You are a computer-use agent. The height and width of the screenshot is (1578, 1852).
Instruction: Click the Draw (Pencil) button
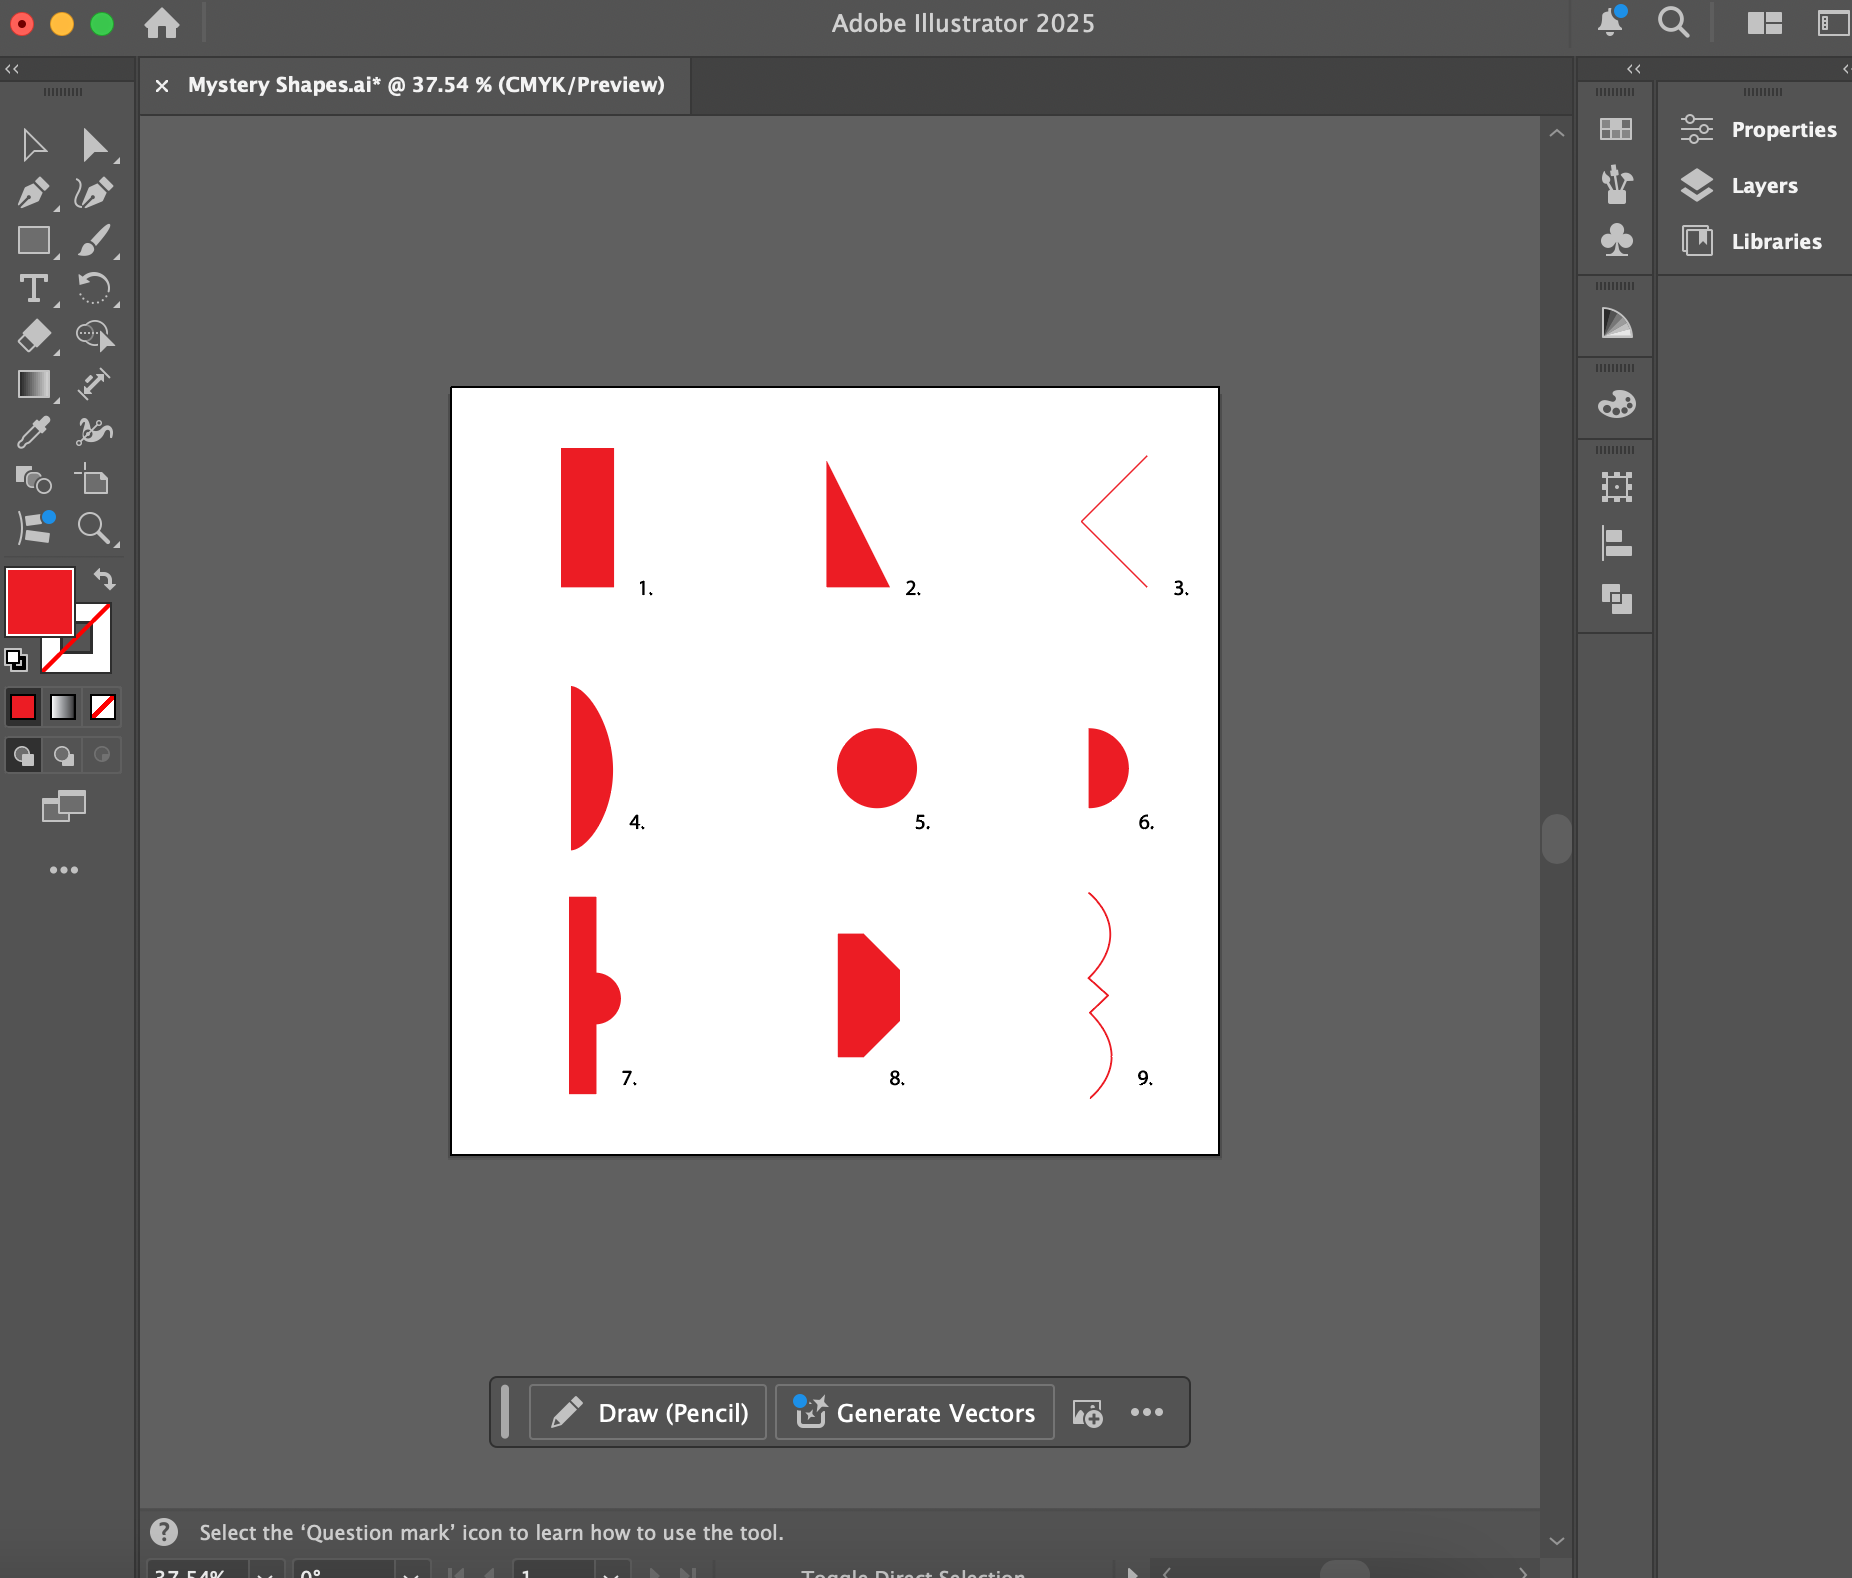pos(646,1412)
